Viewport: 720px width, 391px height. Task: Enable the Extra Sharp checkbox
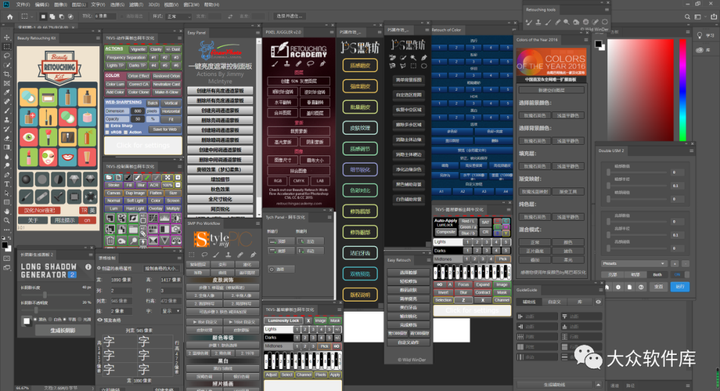coord(108,126)
